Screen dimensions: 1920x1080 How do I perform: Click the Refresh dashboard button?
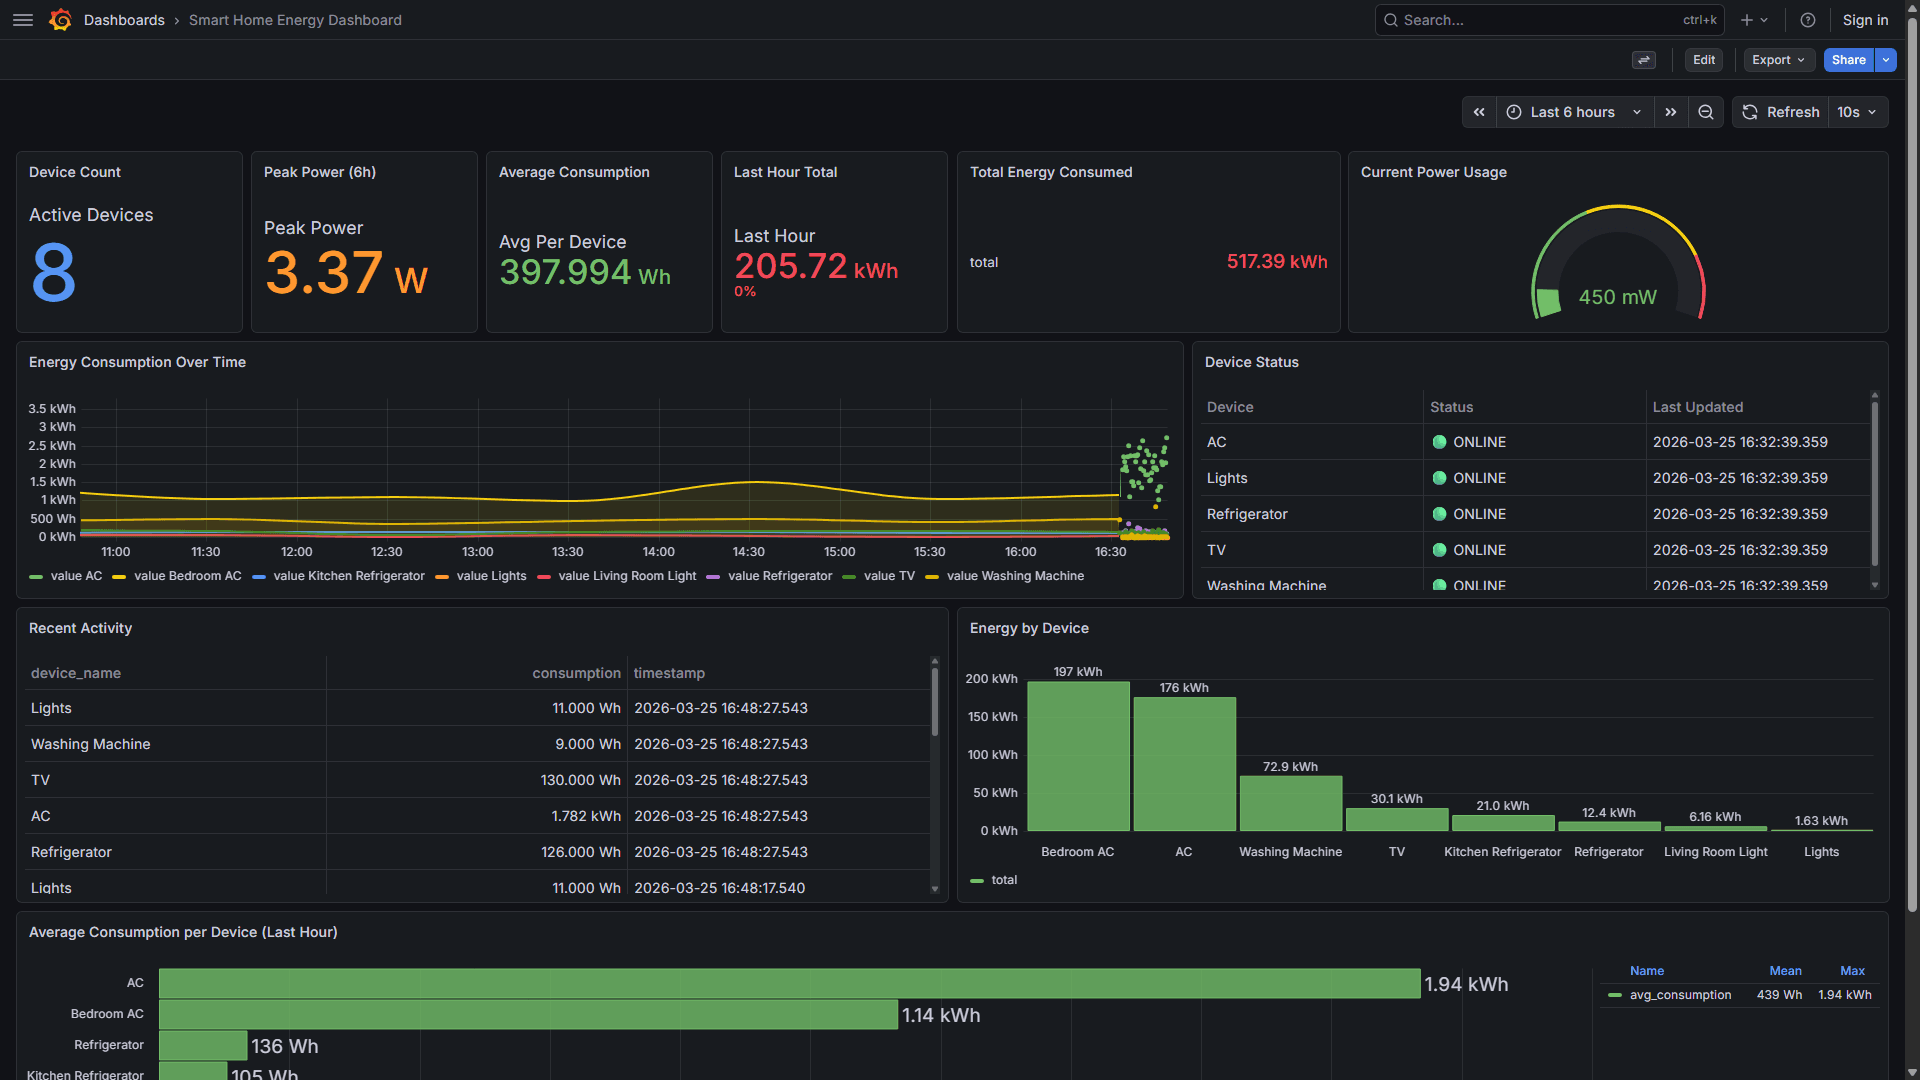(x=1781, y=112)
